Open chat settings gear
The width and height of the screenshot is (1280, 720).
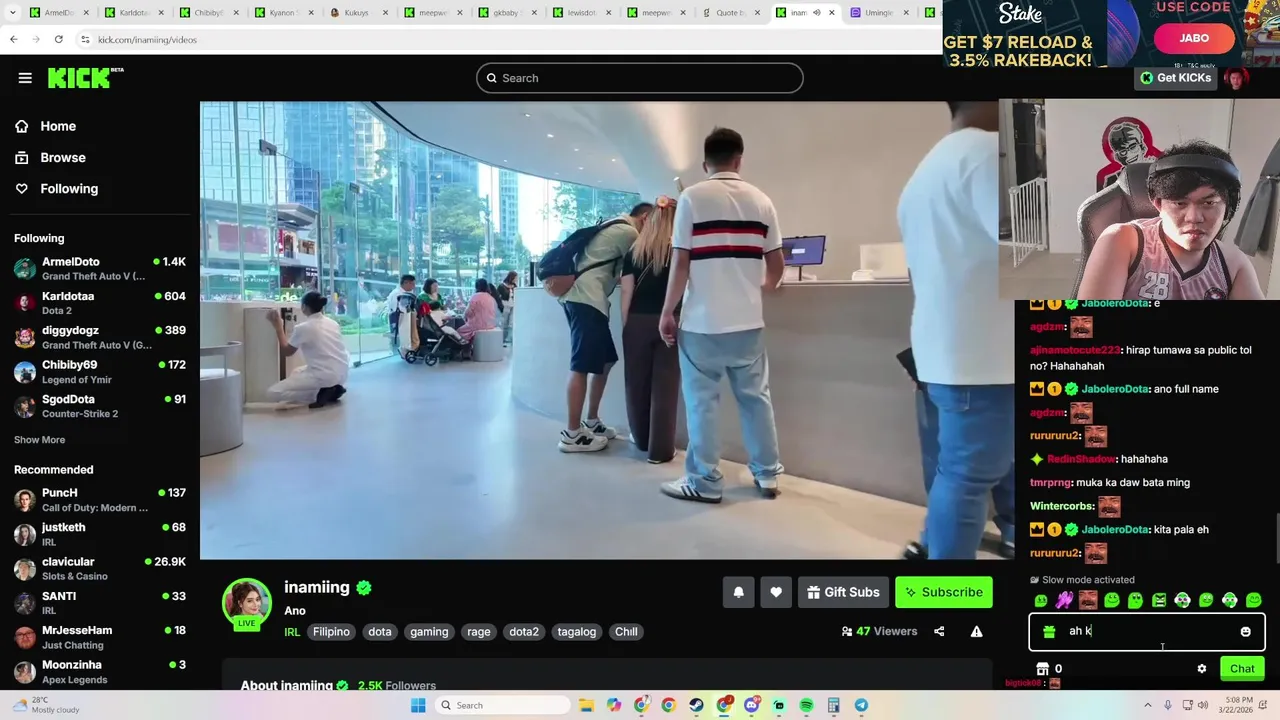[1202, 669]
